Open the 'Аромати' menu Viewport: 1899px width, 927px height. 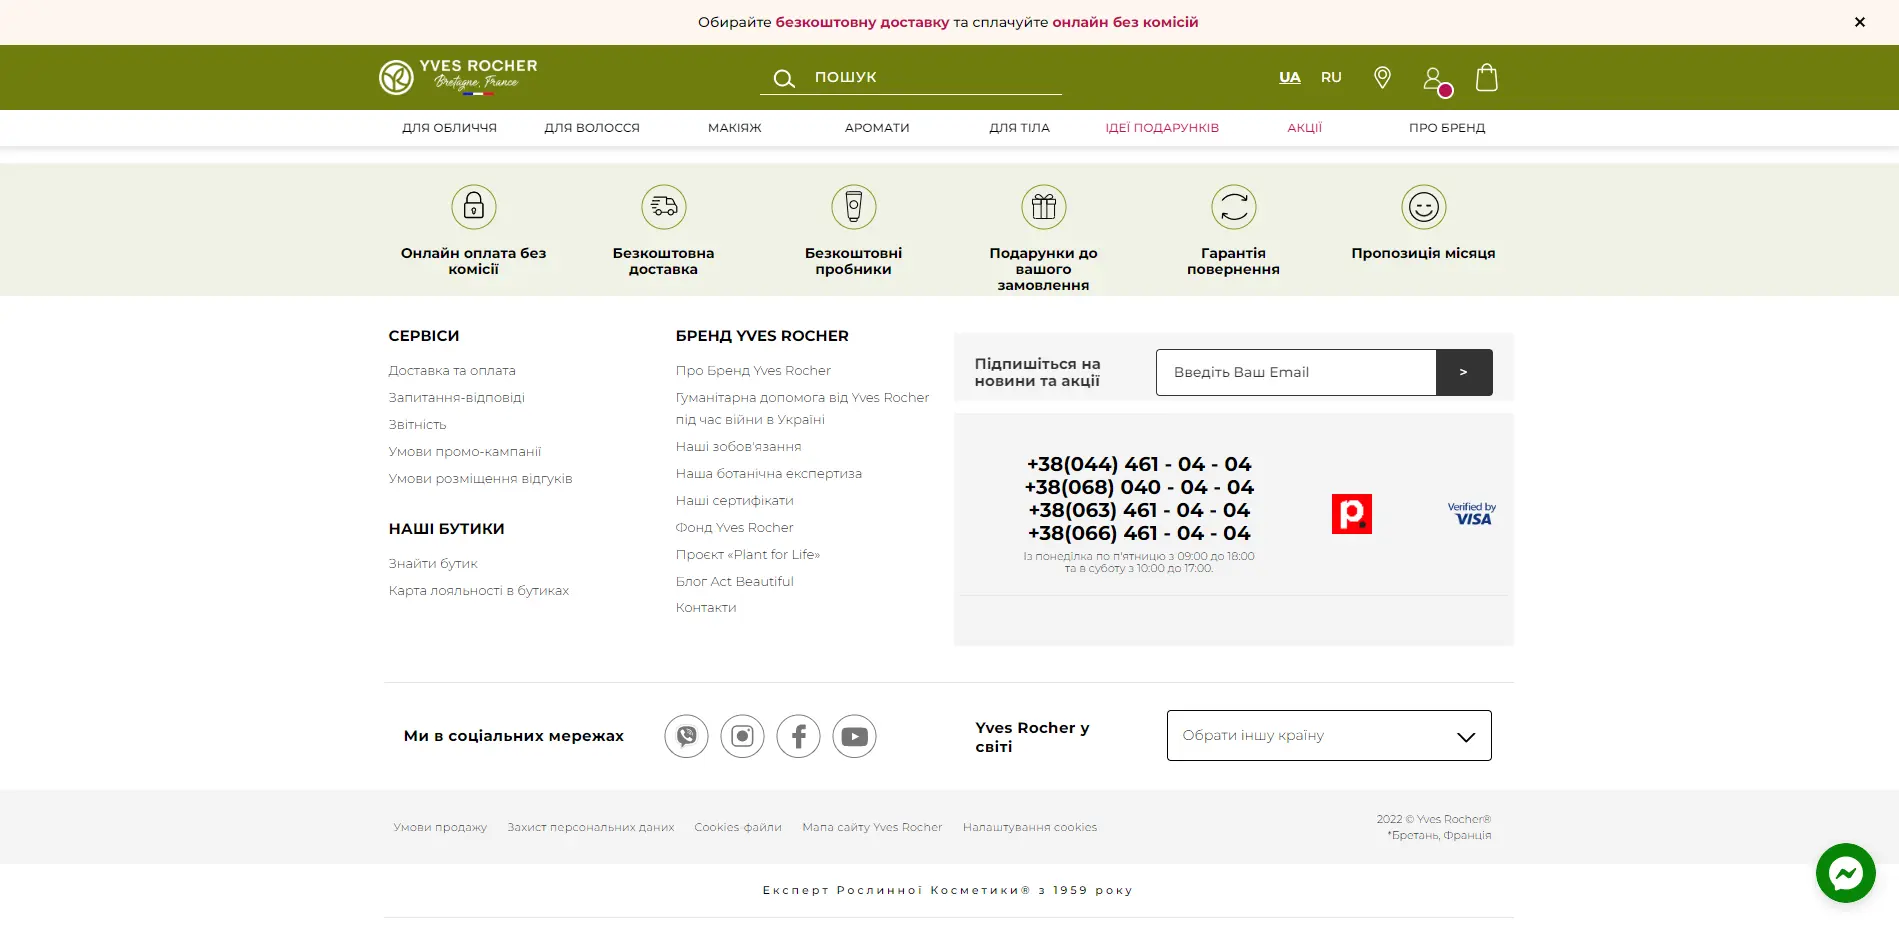(877, 128)
